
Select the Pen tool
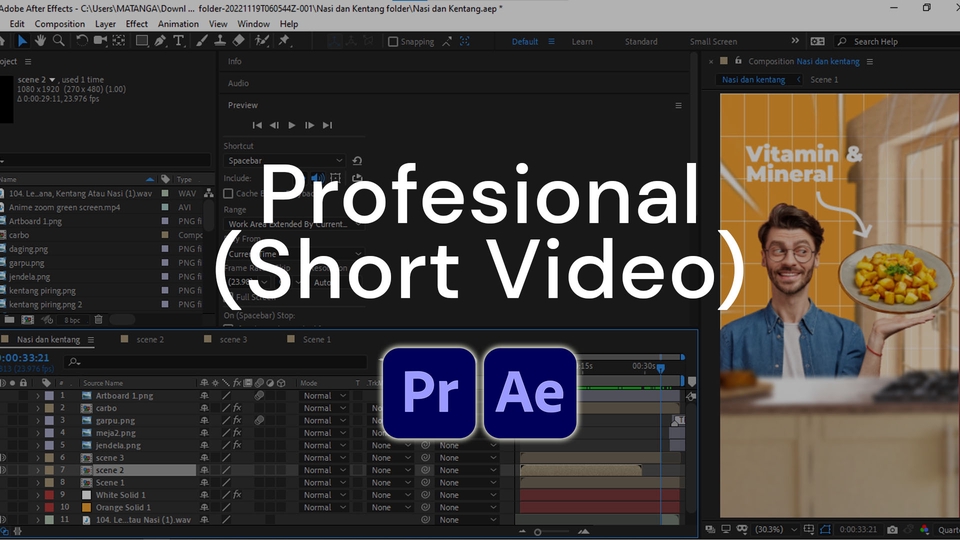click(160, 41)
